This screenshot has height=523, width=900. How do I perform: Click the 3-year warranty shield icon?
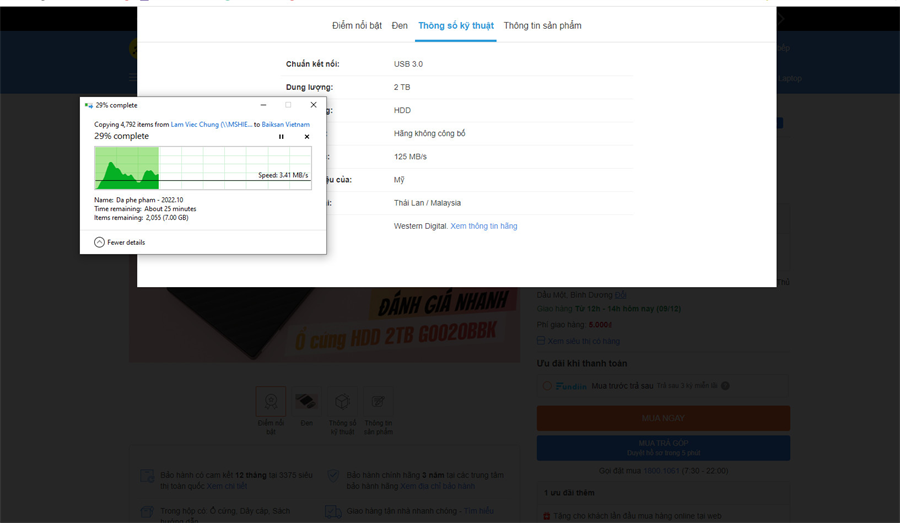[x=333, y=476]
